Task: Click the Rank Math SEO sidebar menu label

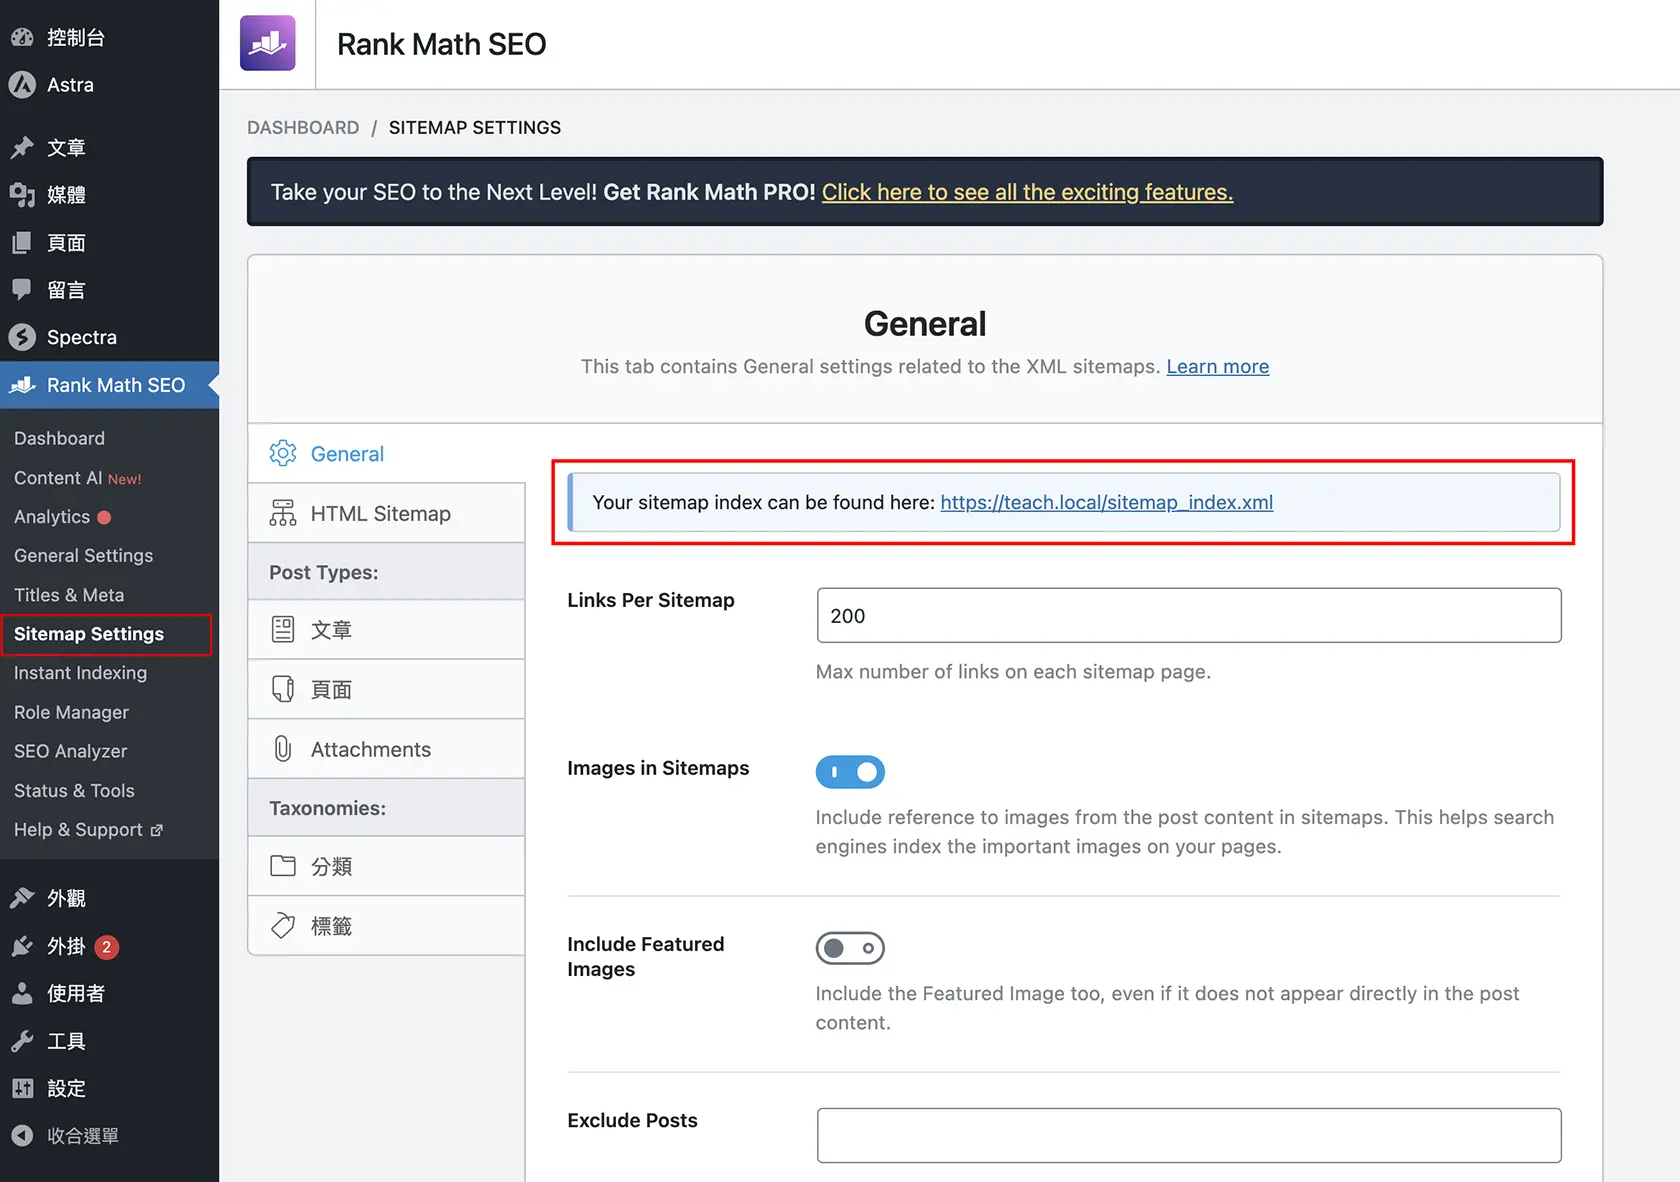Action: pos(116,385)
